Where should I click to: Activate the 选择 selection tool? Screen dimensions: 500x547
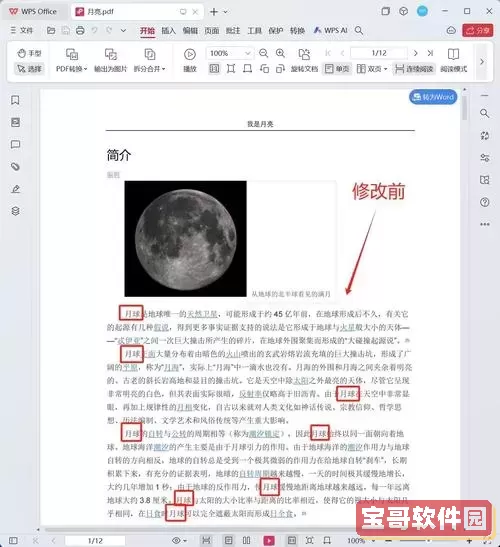[29, 69]
